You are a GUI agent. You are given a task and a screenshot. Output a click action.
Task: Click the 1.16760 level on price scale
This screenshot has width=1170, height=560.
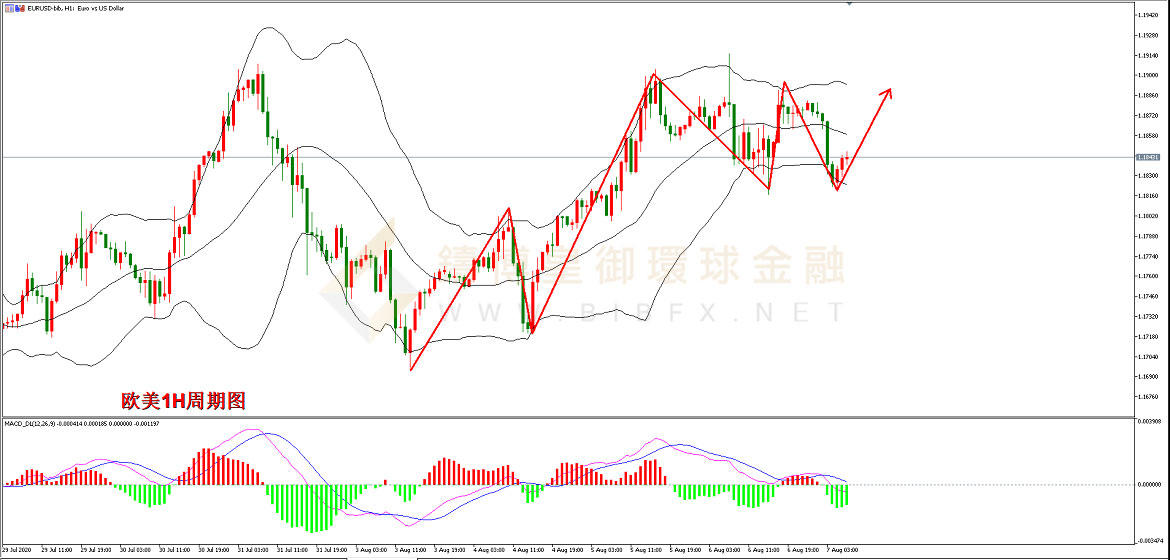(1147, 397)
